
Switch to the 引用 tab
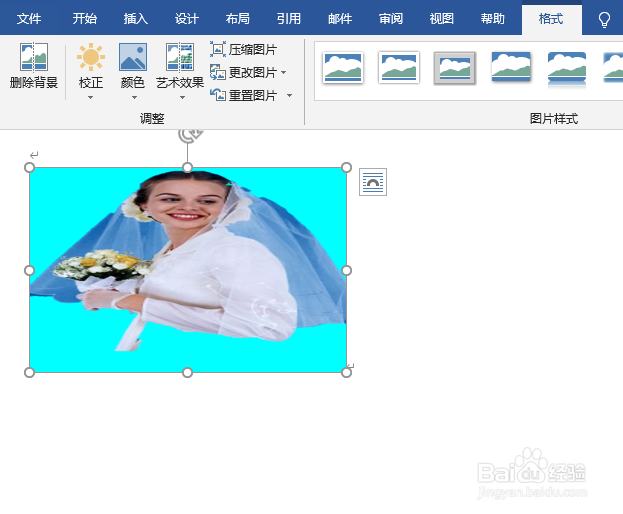point(289,19)
